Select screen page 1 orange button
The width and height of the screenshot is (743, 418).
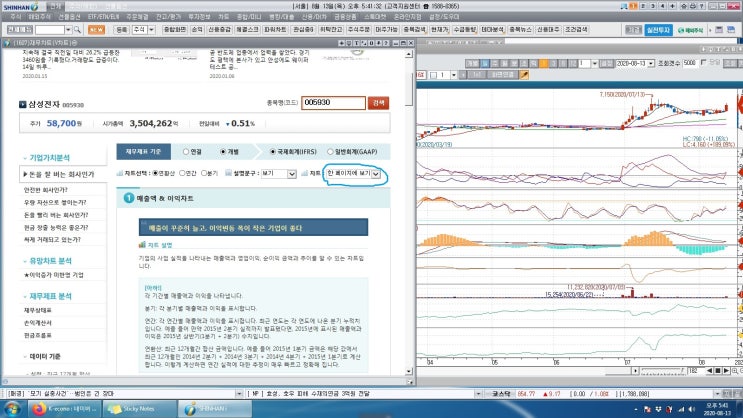tap(633, 6)
